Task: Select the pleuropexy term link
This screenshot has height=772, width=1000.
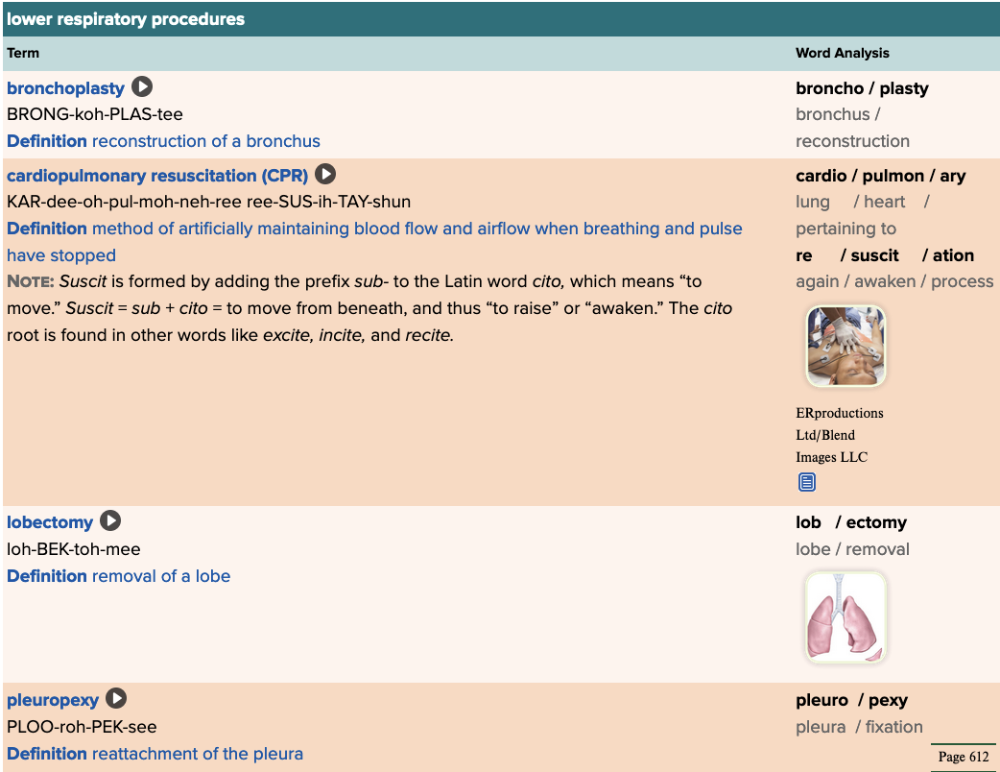Action: 53,701
